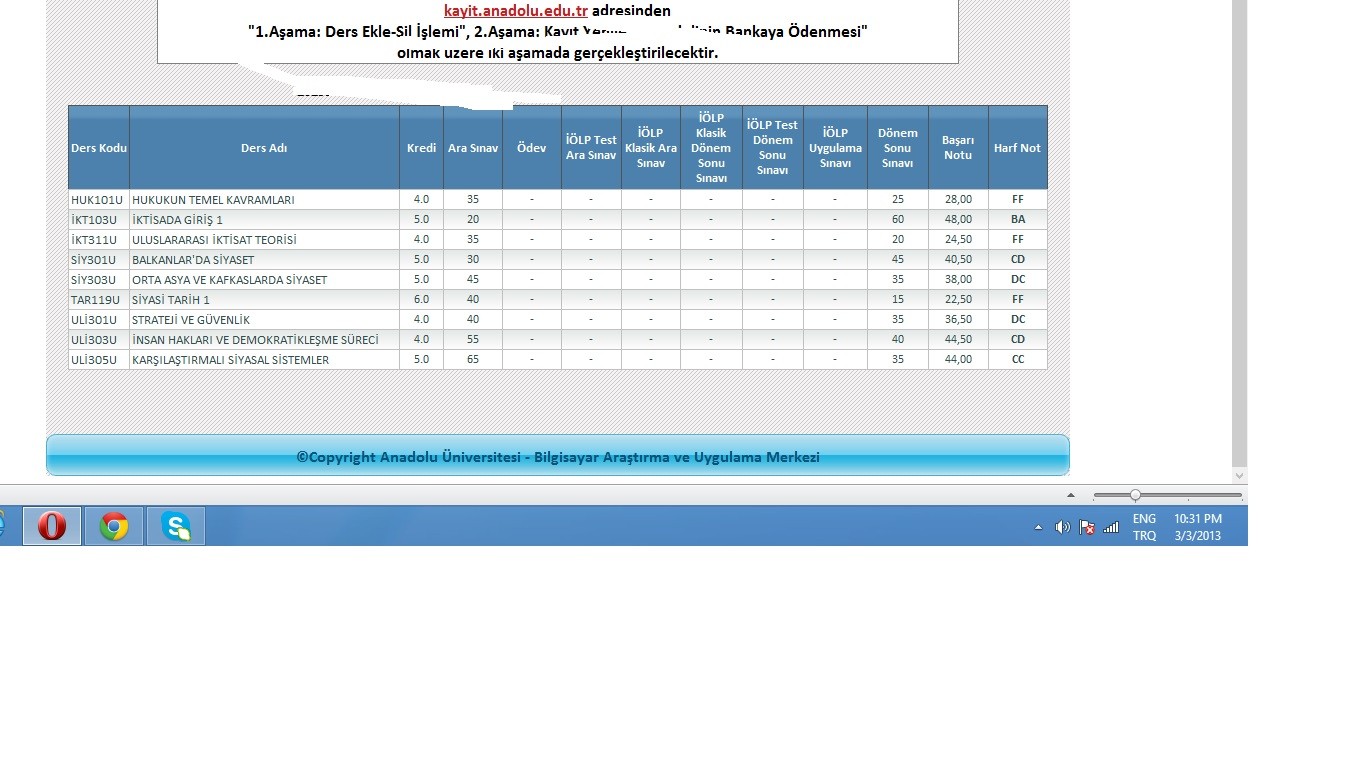The height and width of the screenshot is (768, 1366).
Task: Open the Opera browser from the taskbar
Action: [52, 526]
